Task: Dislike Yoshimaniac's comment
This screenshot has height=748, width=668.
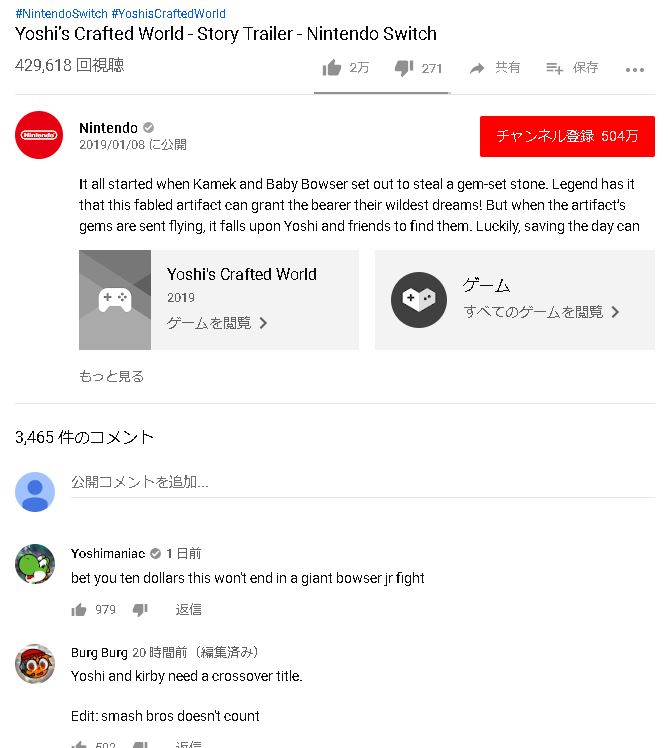Action: 140,610
